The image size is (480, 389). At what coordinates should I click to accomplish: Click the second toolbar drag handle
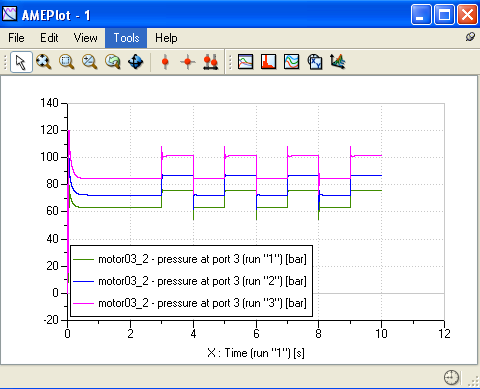[x=230, y=62]
